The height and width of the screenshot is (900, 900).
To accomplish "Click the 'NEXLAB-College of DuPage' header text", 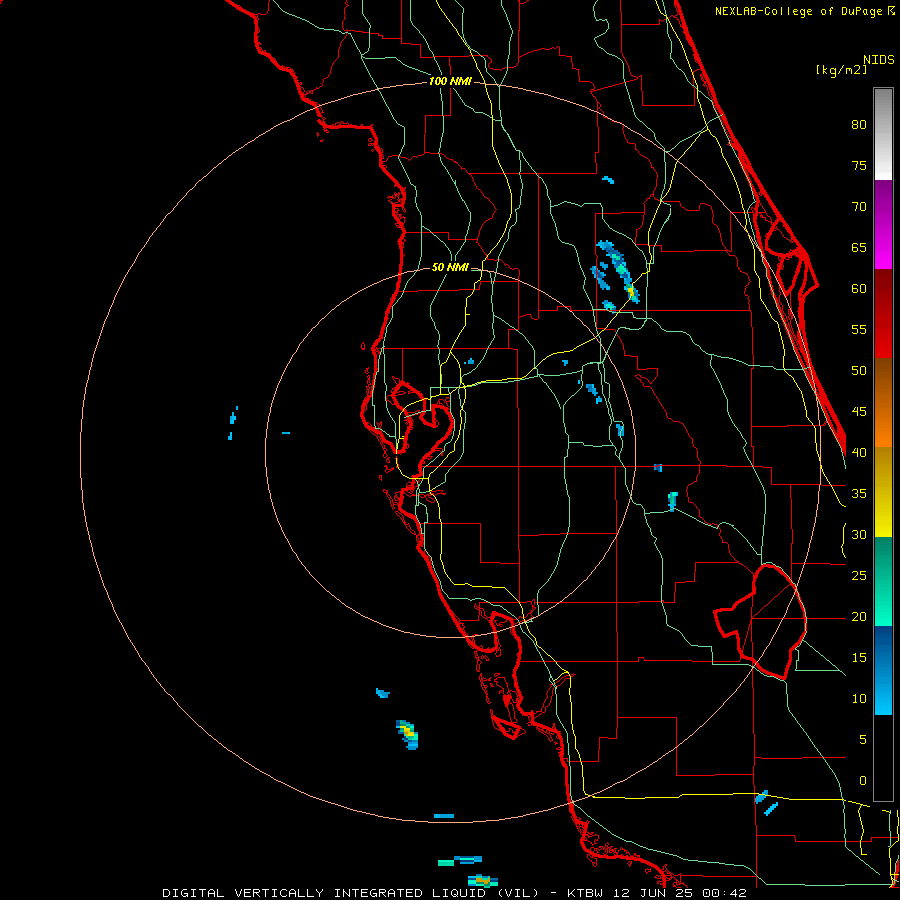I will (800, 11).
